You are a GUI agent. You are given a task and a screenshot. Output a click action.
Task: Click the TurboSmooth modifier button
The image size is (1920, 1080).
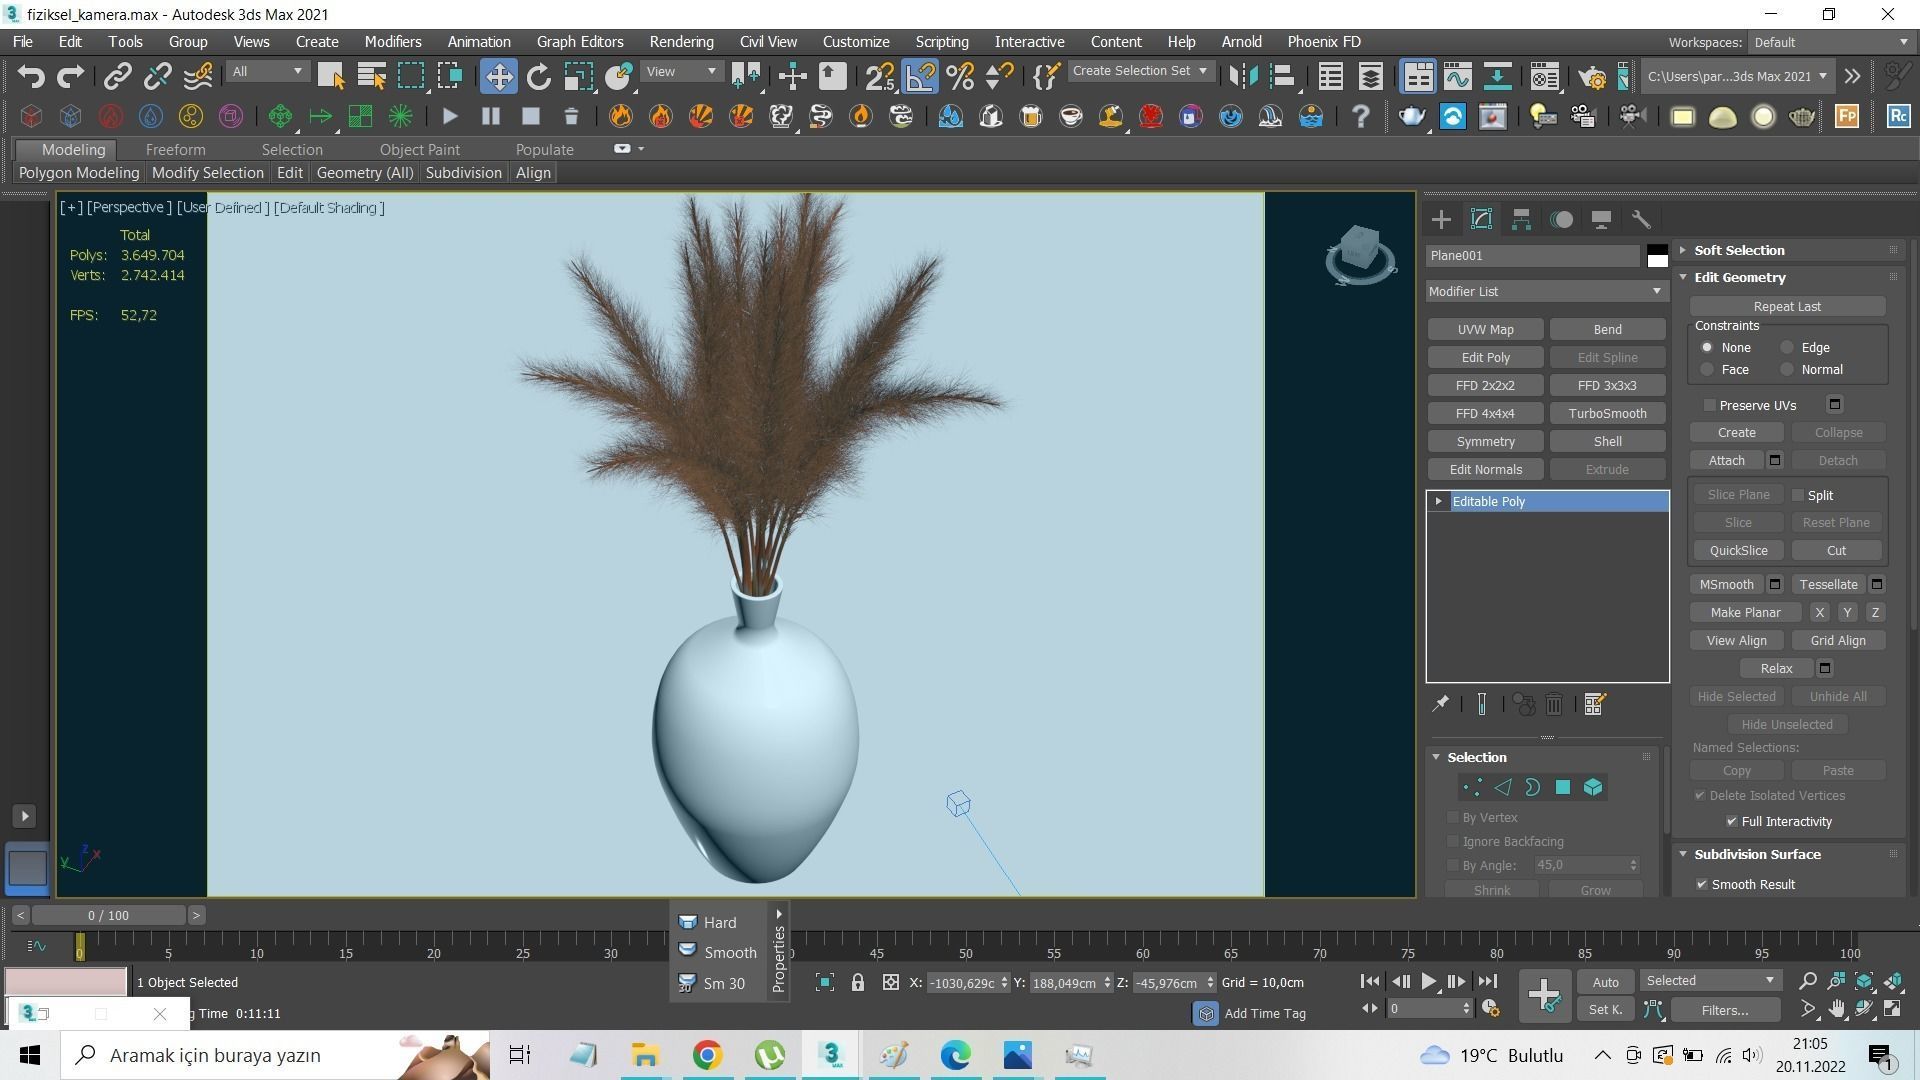[1607, 413]
